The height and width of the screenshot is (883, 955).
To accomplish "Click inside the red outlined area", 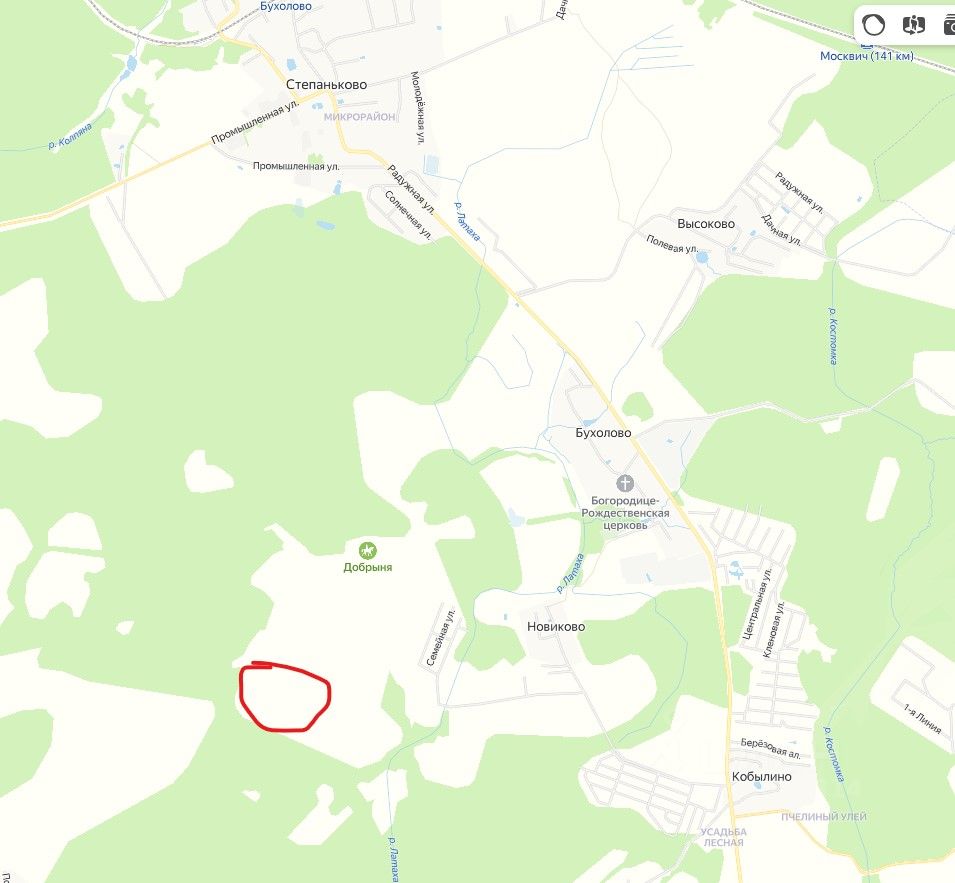I will coord(285,698).
